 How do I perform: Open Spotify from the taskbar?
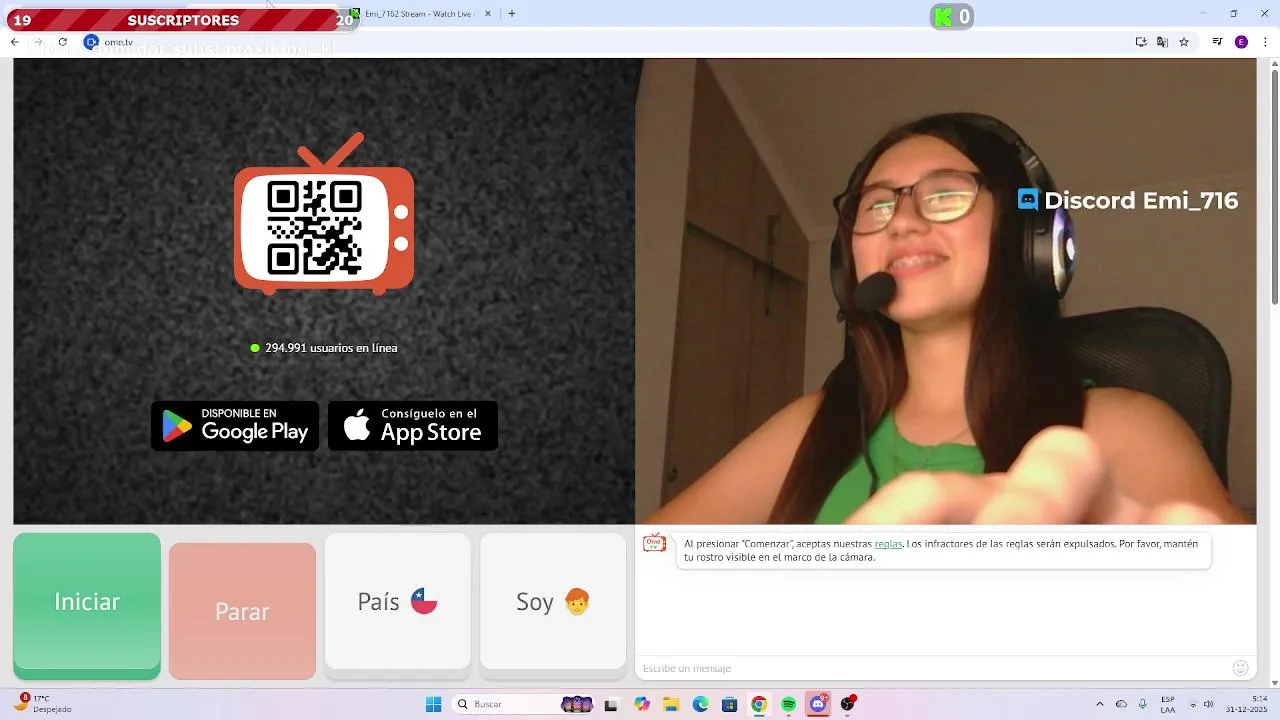pos(788,704)
